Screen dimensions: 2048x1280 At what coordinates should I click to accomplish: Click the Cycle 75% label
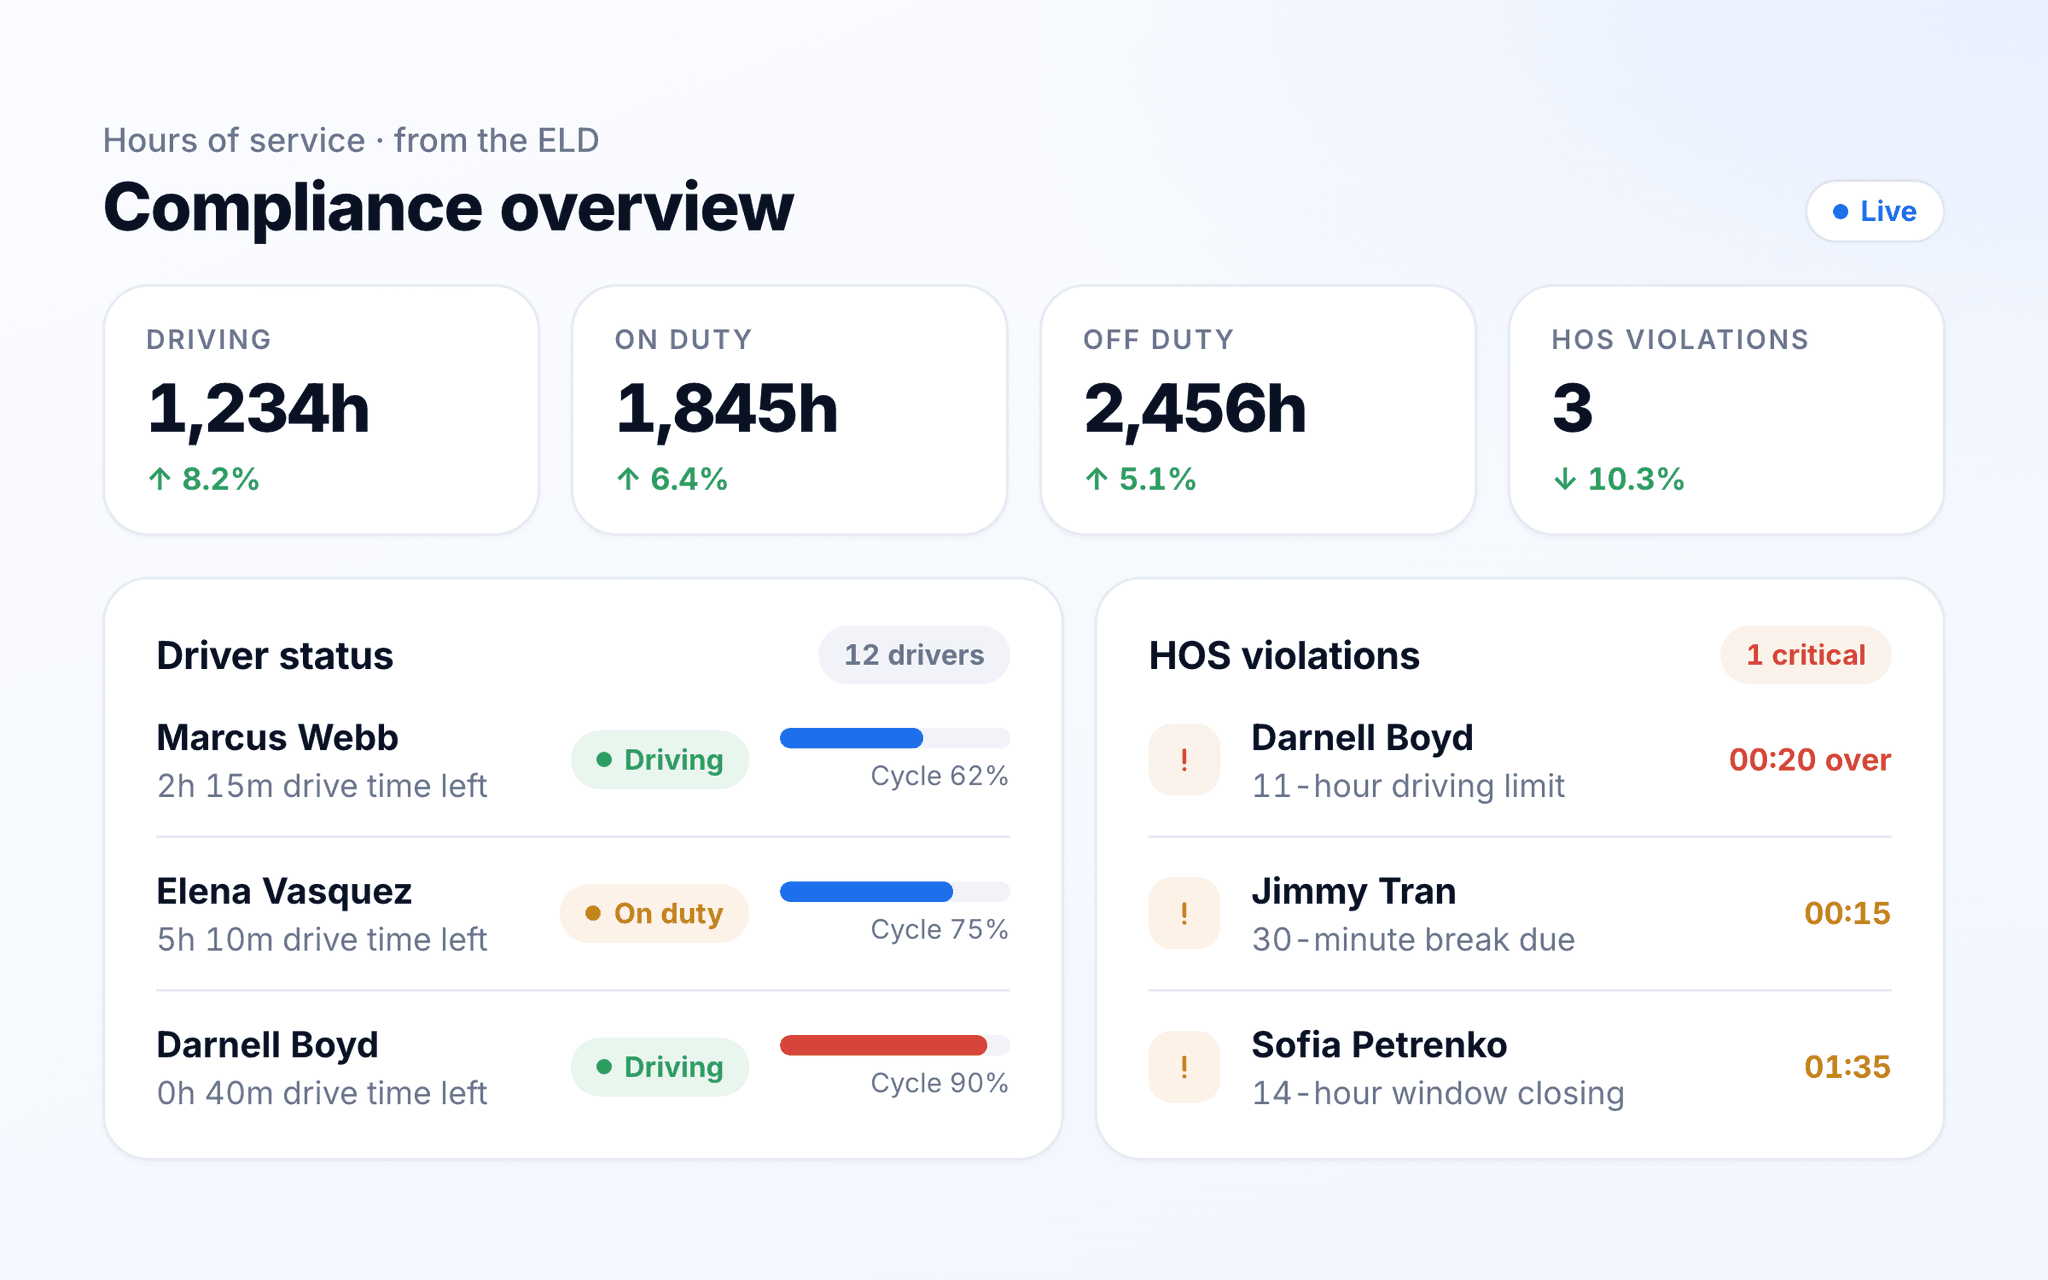click(939, 929)
